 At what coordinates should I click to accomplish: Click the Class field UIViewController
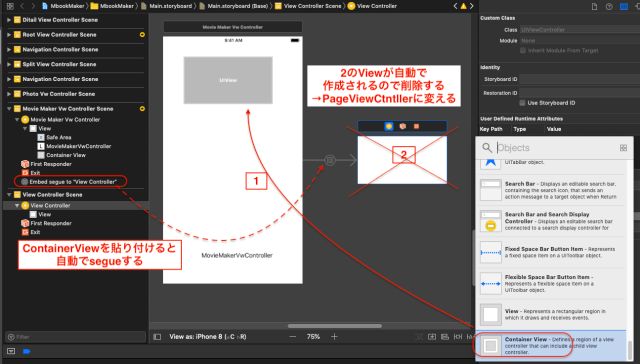click(x=580, y=30)
